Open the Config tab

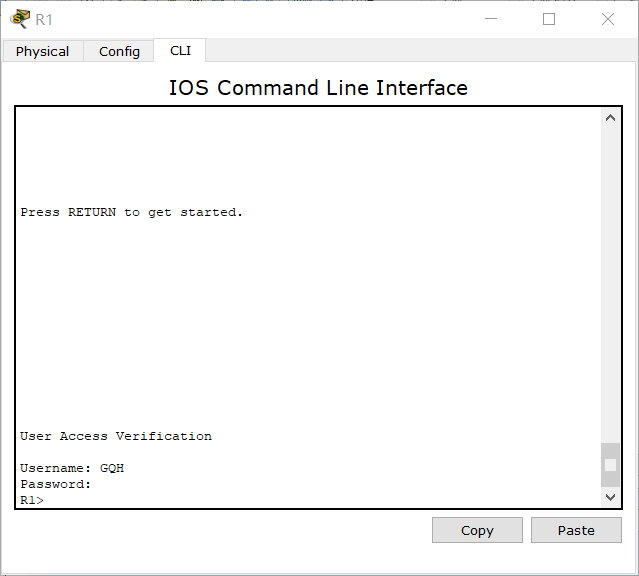pos(119,51)
